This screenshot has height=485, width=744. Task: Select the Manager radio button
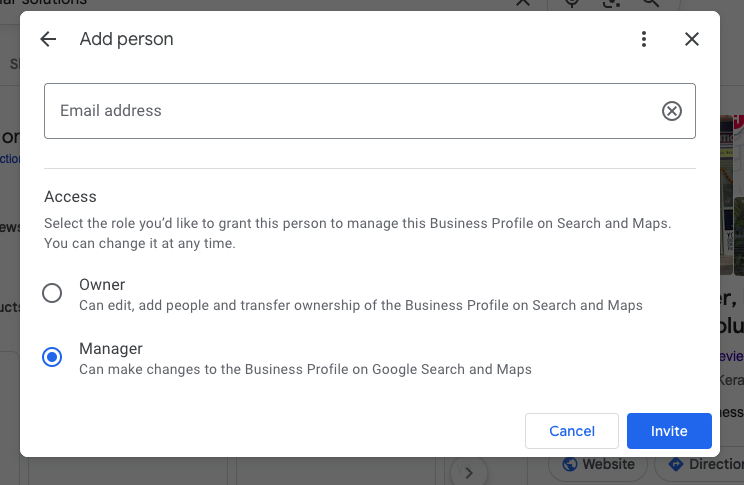[x=52, y=357]
